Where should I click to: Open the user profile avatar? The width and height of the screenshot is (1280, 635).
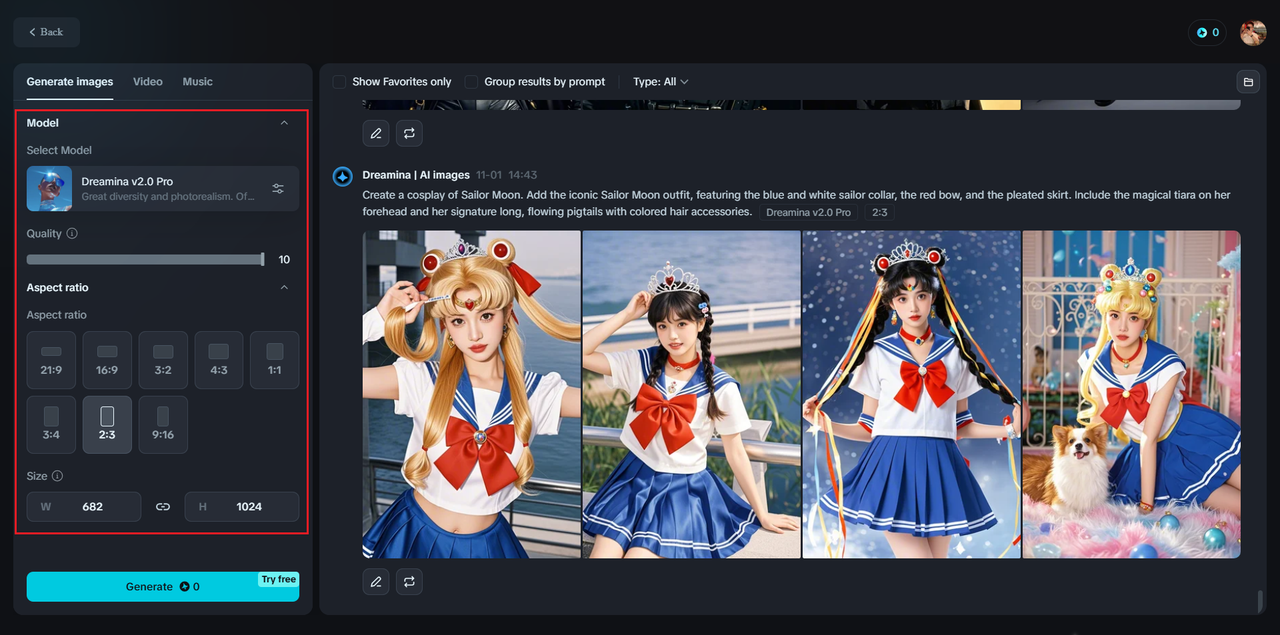tap(1253, 32)
